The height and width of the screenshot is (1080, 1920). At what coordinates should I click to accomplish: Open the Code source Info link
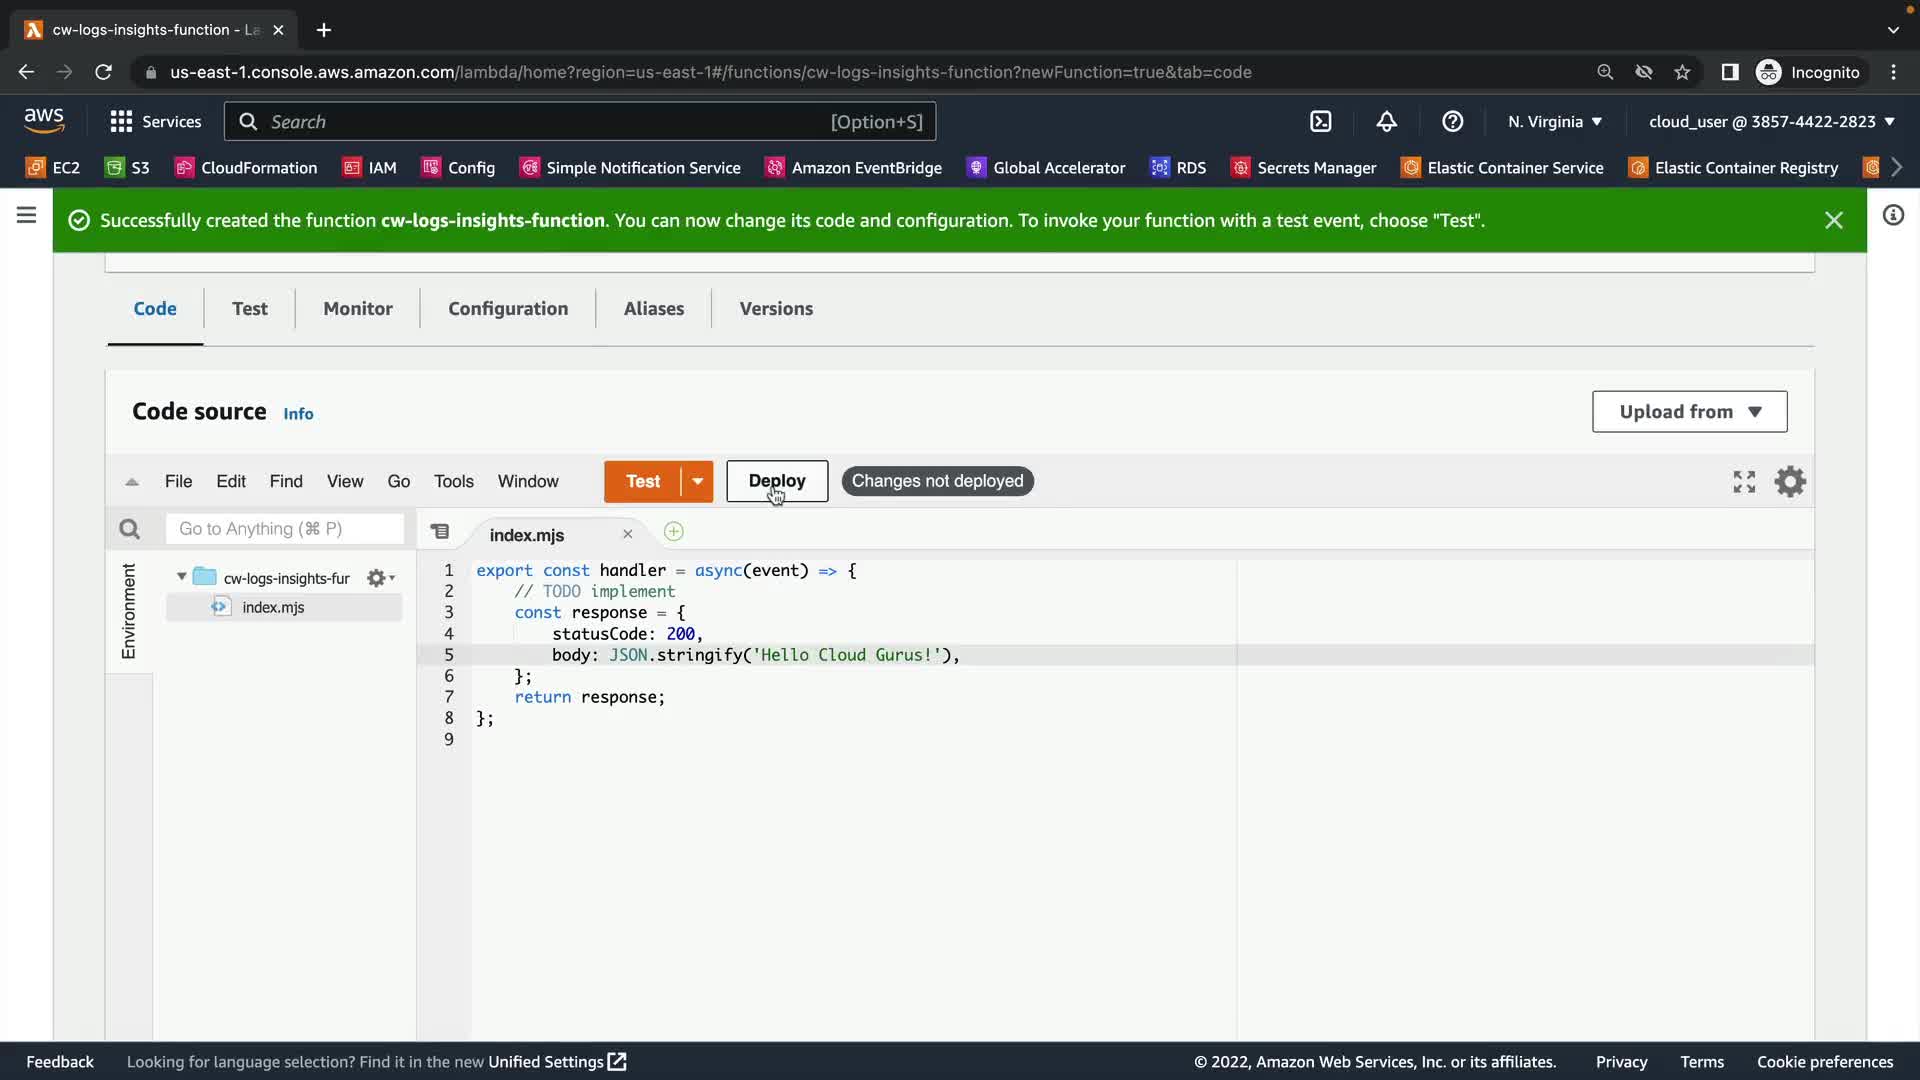[298, 414]
